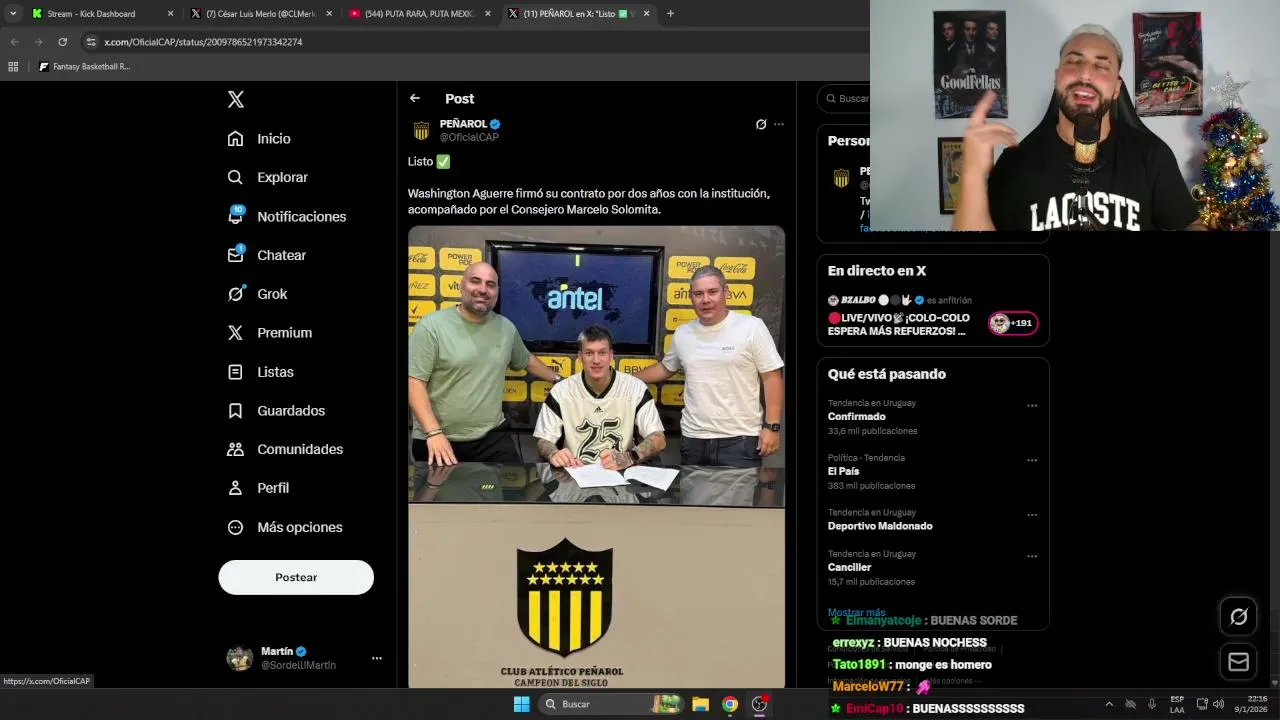This screenshot has width=1280, height=720.
Task: Click the +191 listeners badge
Action: (1012, 323)
